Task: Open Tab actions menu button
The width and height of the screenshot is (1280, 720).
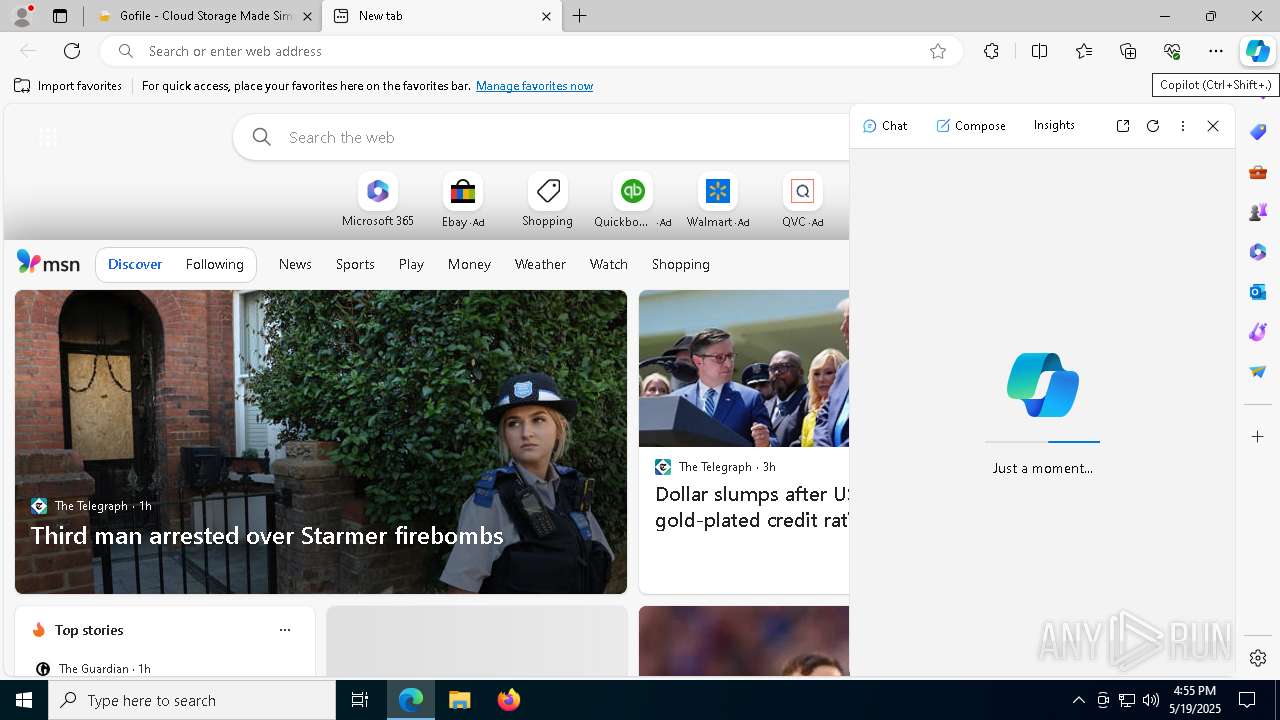Action: [60, 16]
